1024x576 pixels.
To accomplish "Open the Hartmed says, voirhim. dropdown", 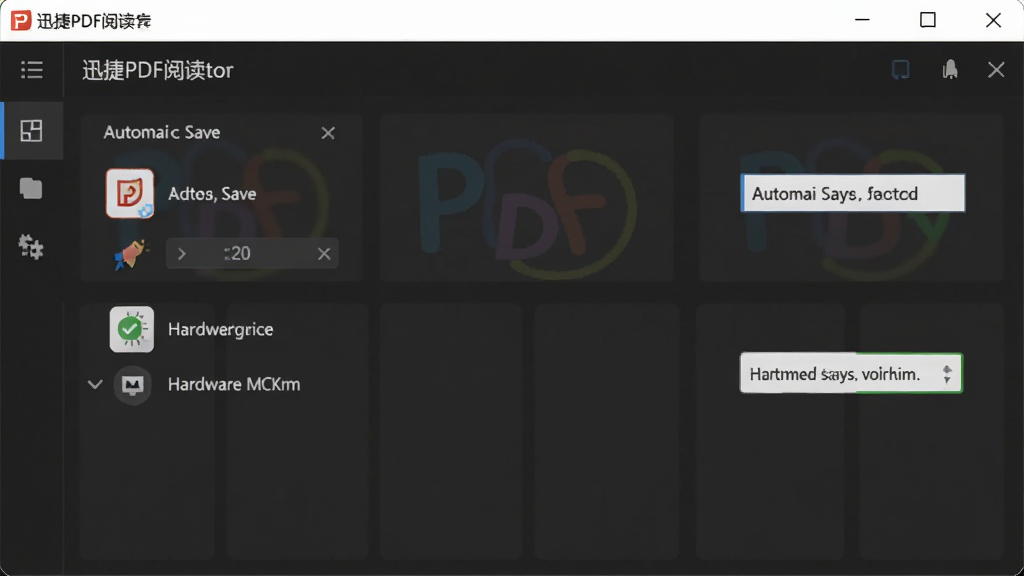I will click(x=851, y=374).
